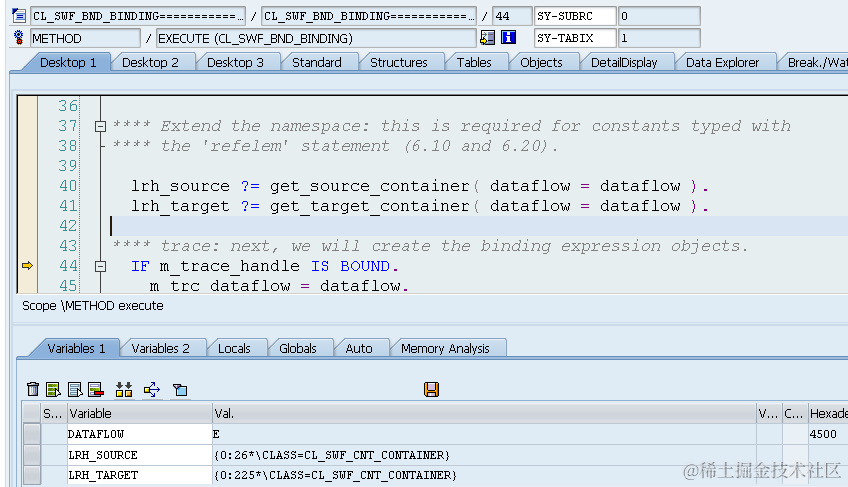Select the Globals tab
Screen dimensions: 848x487
[297, 348]
